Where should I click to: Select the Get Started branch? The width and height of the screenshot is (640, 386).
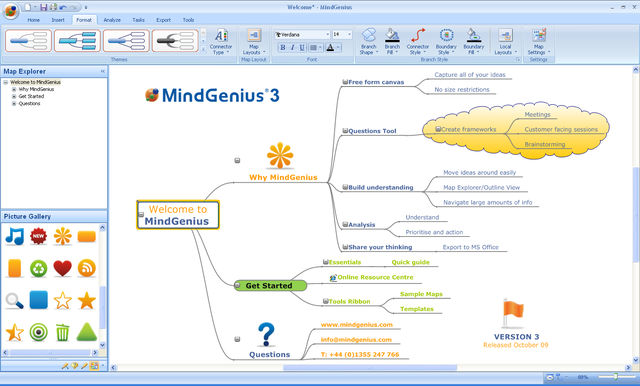coord(270,286)
